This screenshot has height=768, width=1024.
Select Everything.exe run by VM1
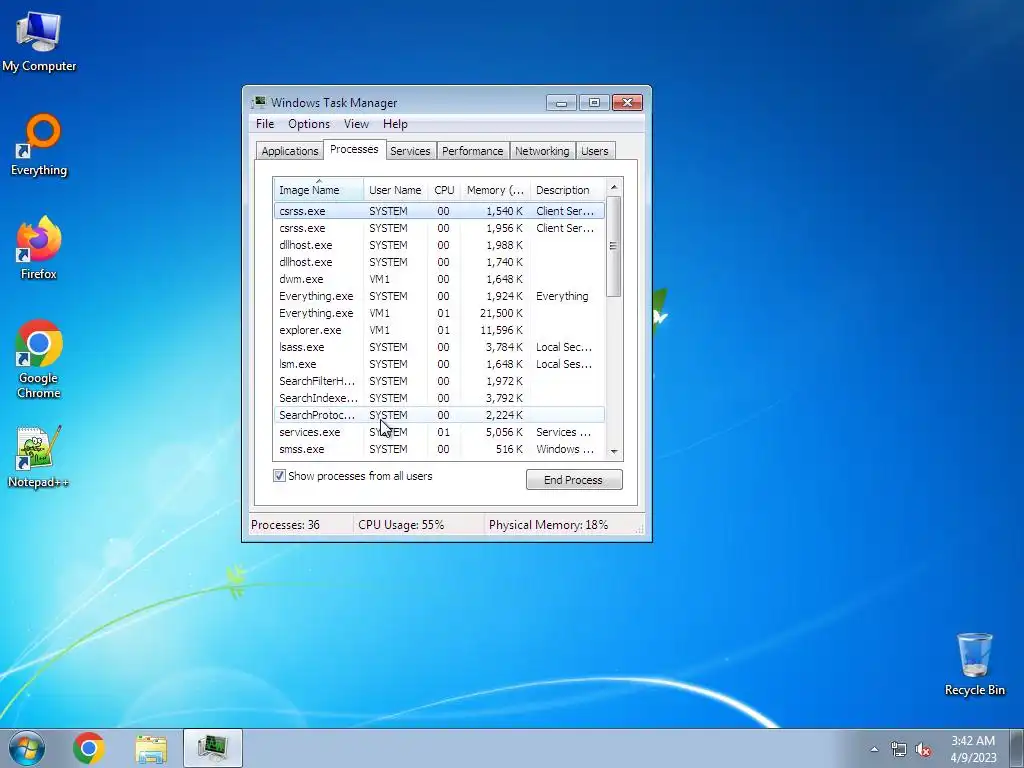tap(439, 313)
